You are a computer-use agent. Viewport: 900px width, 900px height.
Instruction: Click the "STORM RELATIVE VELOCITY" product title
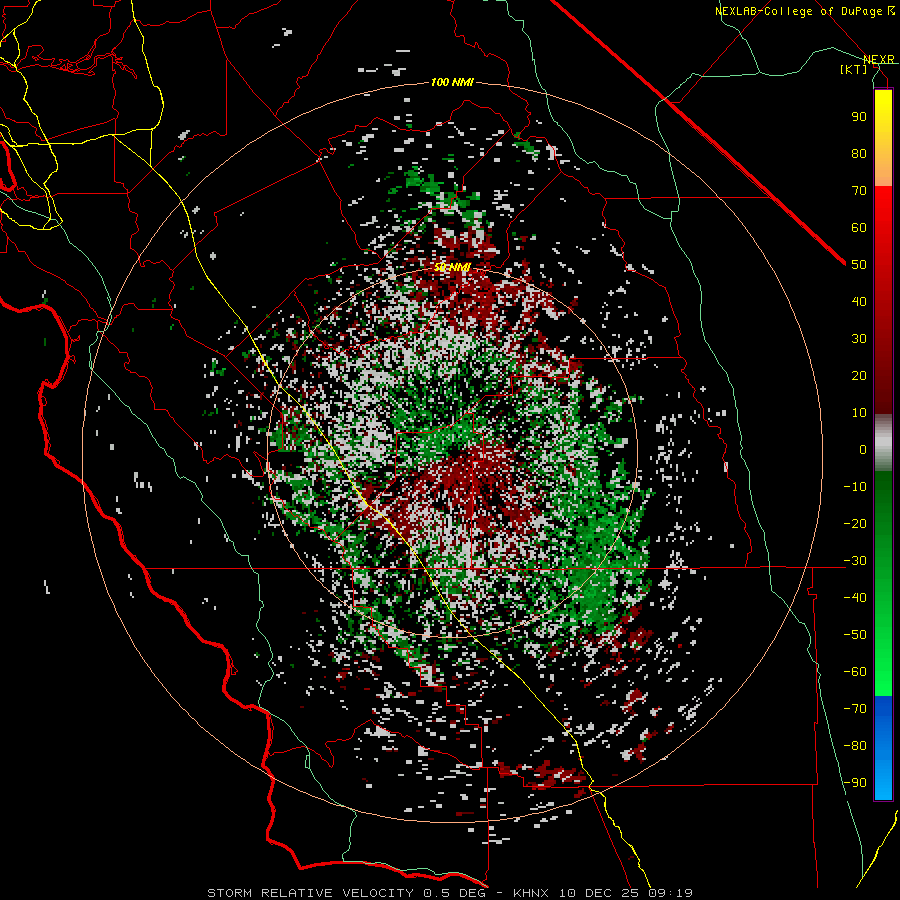(x=310, y=893)
